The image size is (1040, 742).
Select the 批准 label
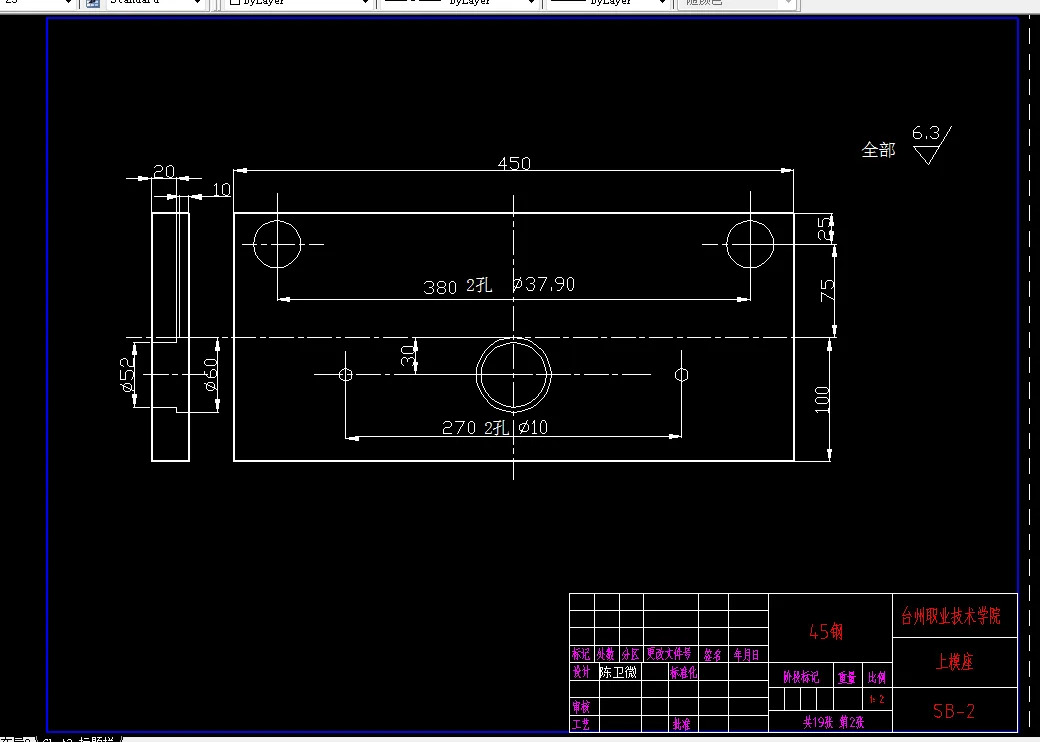[681, 724]
